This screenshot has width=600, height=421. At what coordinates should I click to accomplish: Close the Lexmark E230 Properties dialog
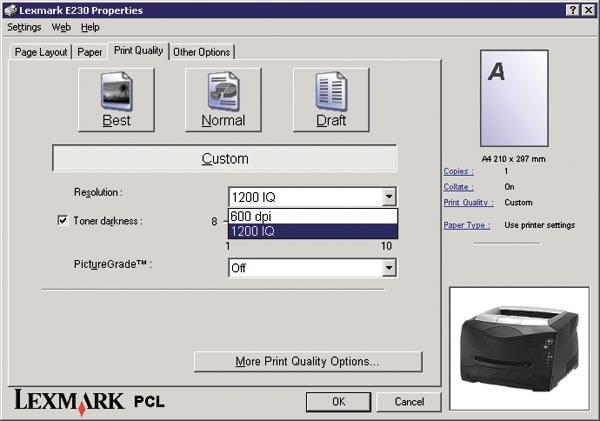click(x=589, y=10)
